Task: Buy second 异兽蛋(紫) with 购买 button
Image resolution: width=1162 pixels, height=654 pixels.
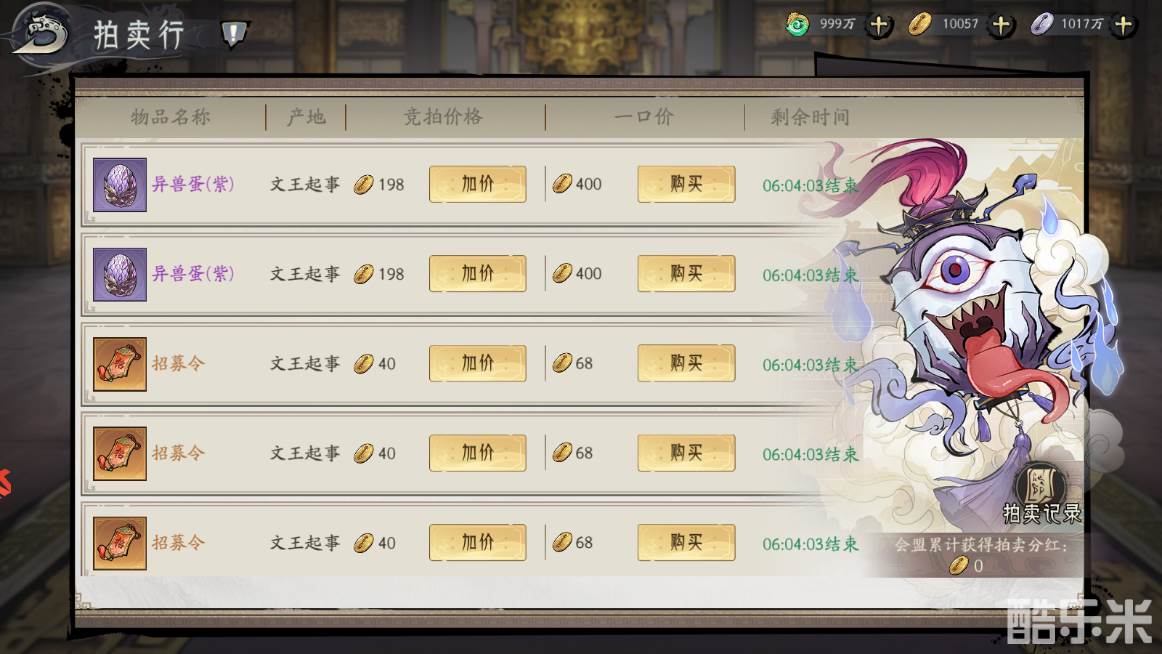Action: (x=686, y=273)
